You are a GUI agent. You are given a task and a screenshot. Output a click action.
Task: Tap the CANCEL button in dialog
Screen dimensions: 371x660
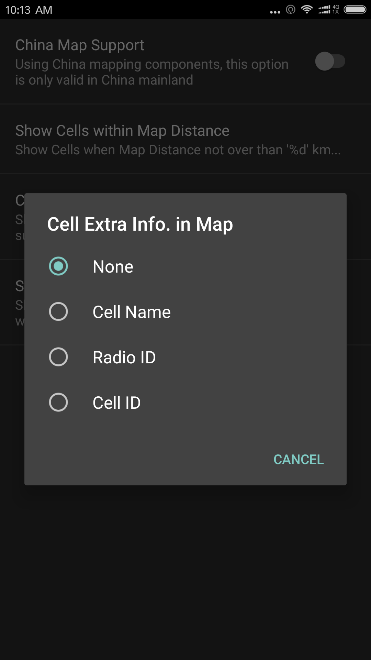(x=299, y=459)
